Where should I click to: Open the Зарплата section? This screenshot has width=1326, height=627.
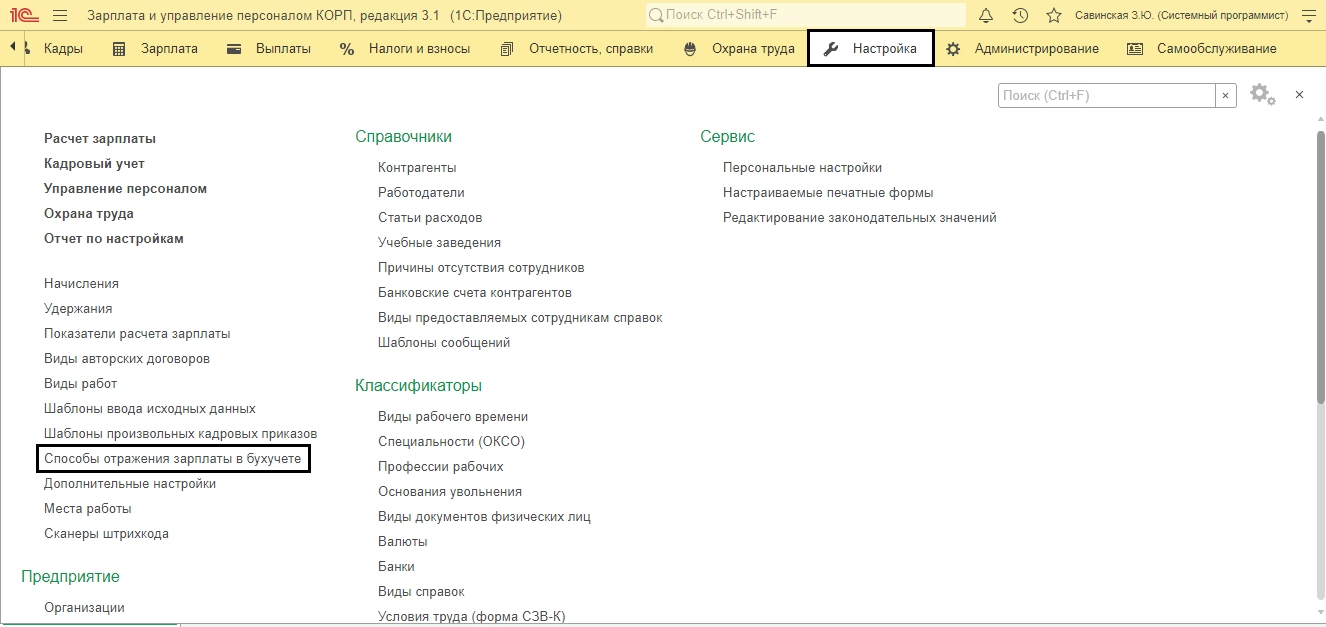(170, 49)
